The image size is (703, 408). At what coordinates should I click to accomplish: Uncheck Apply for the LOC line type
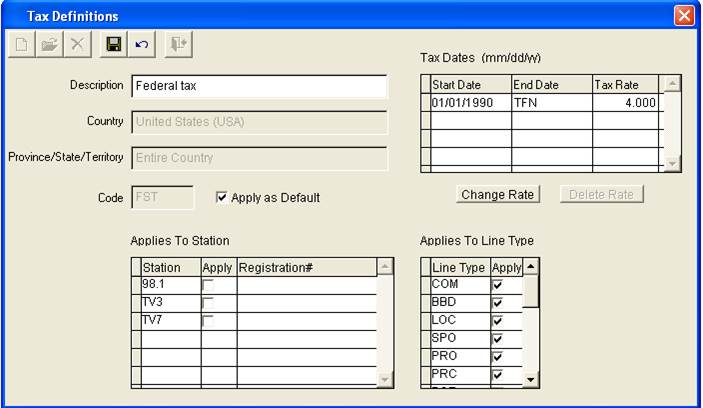tap(497, 321)
